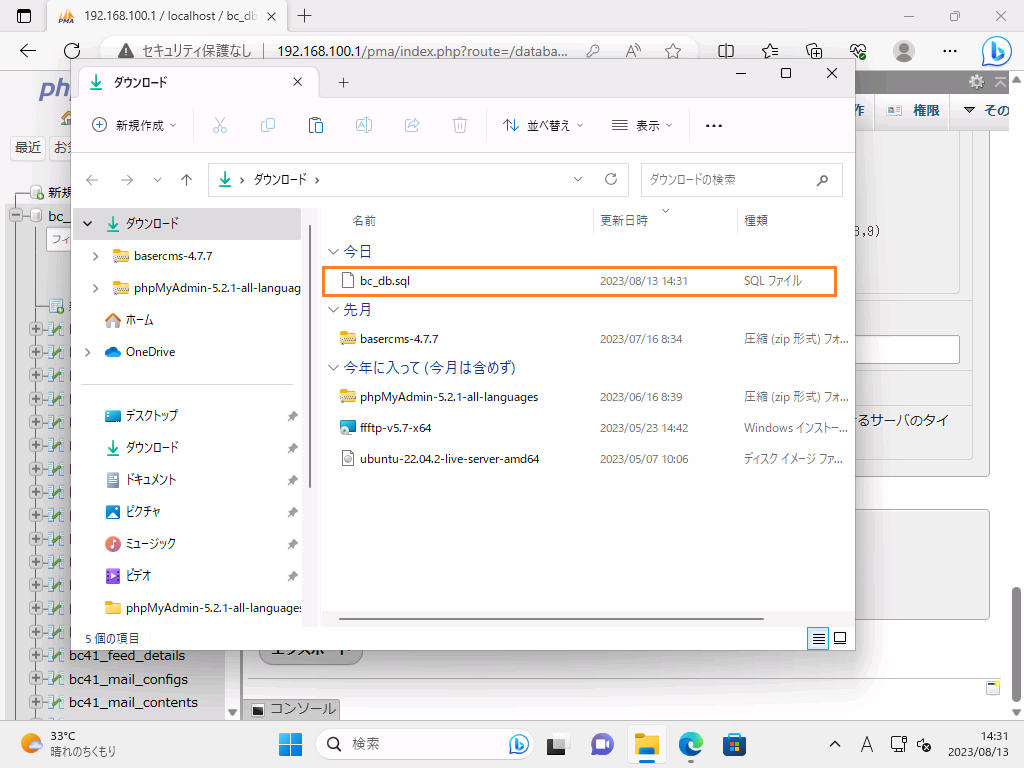Add a new Explorer tab

tap(343, 83)
